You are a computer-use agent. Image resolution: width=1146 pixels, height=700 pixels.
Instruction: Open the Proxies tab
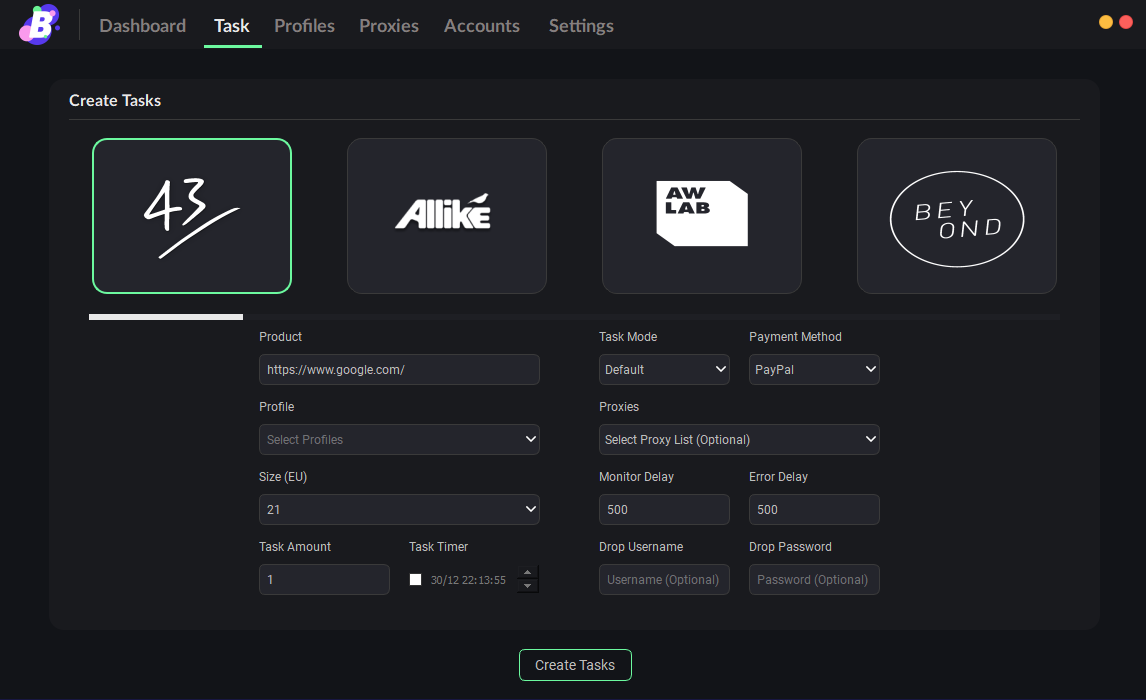coord(389,26)
